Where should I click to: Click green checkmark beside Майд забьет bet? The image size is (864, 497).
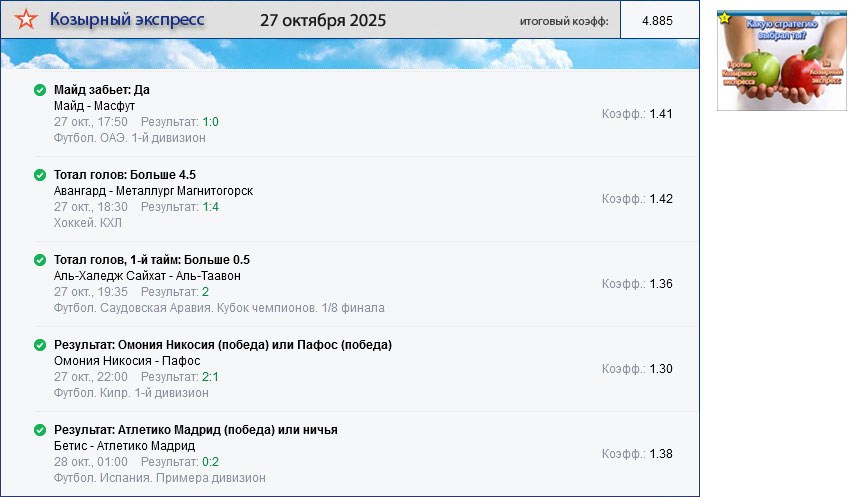[40, 90]
